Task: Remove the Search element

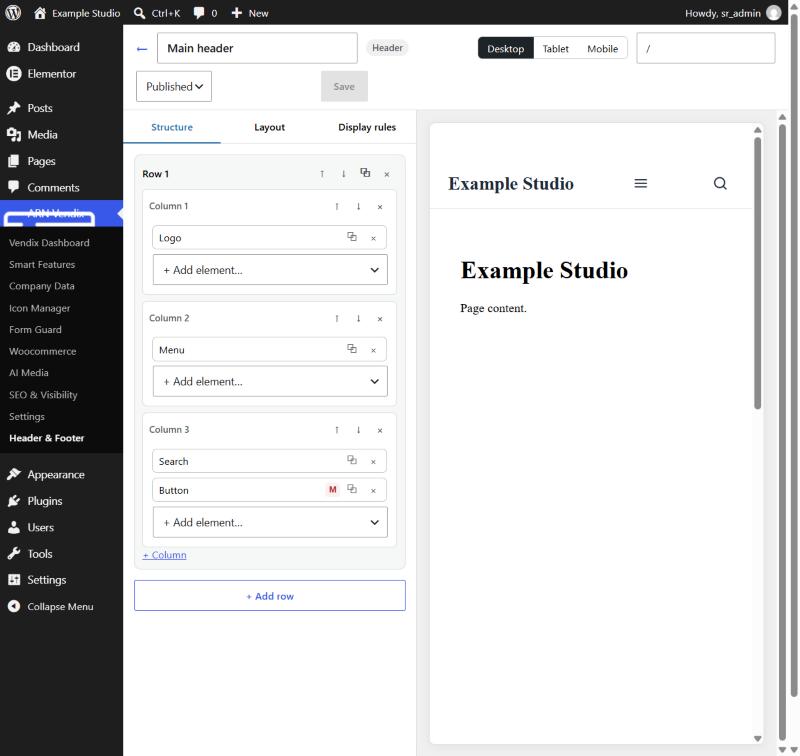Action: click(373, 462)
